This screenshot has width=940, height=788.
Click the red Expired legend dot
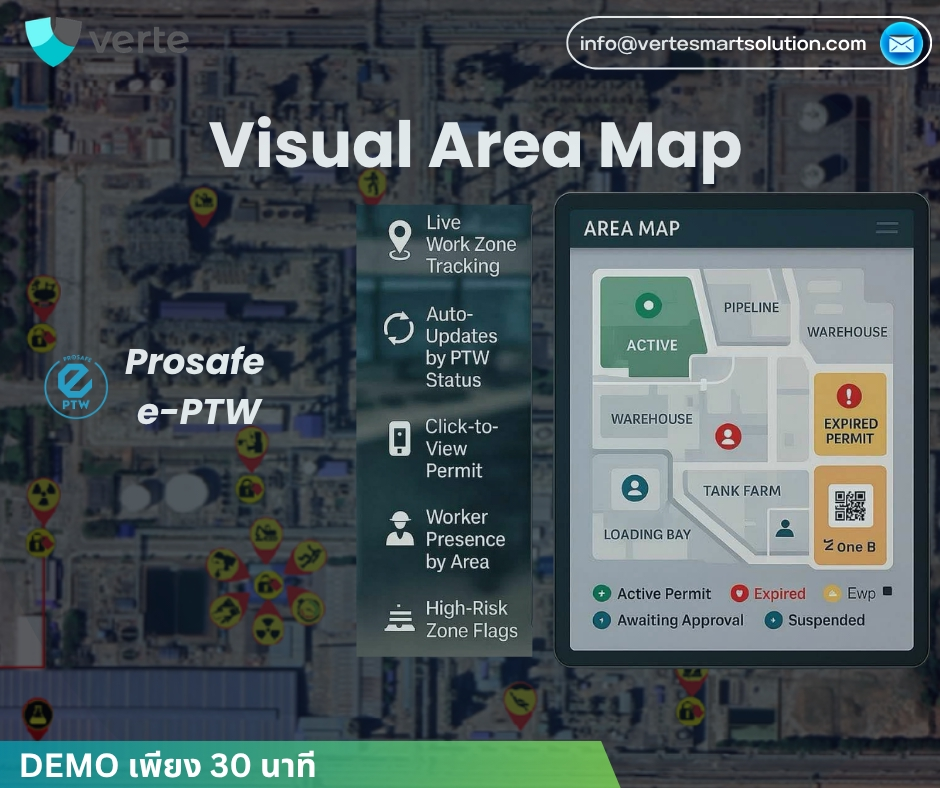tap(739, 594)
